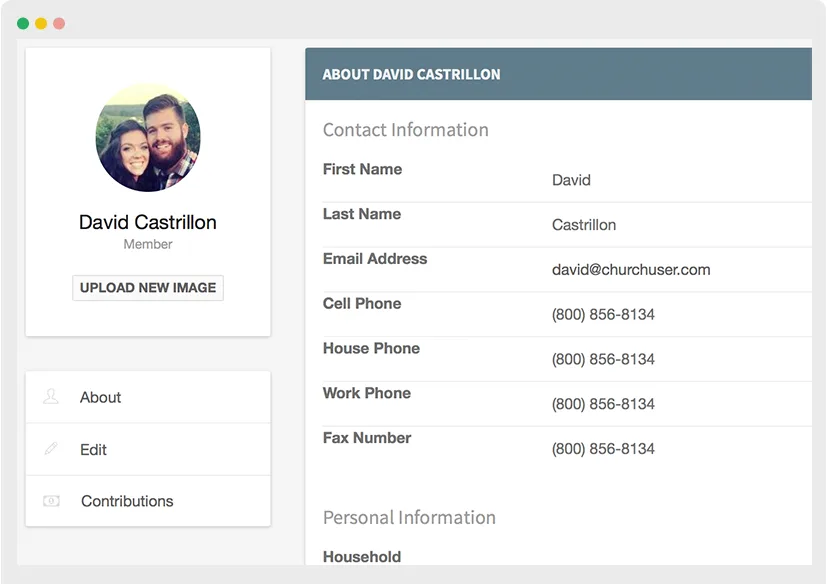Open the Edit menu item

point(148,449)
